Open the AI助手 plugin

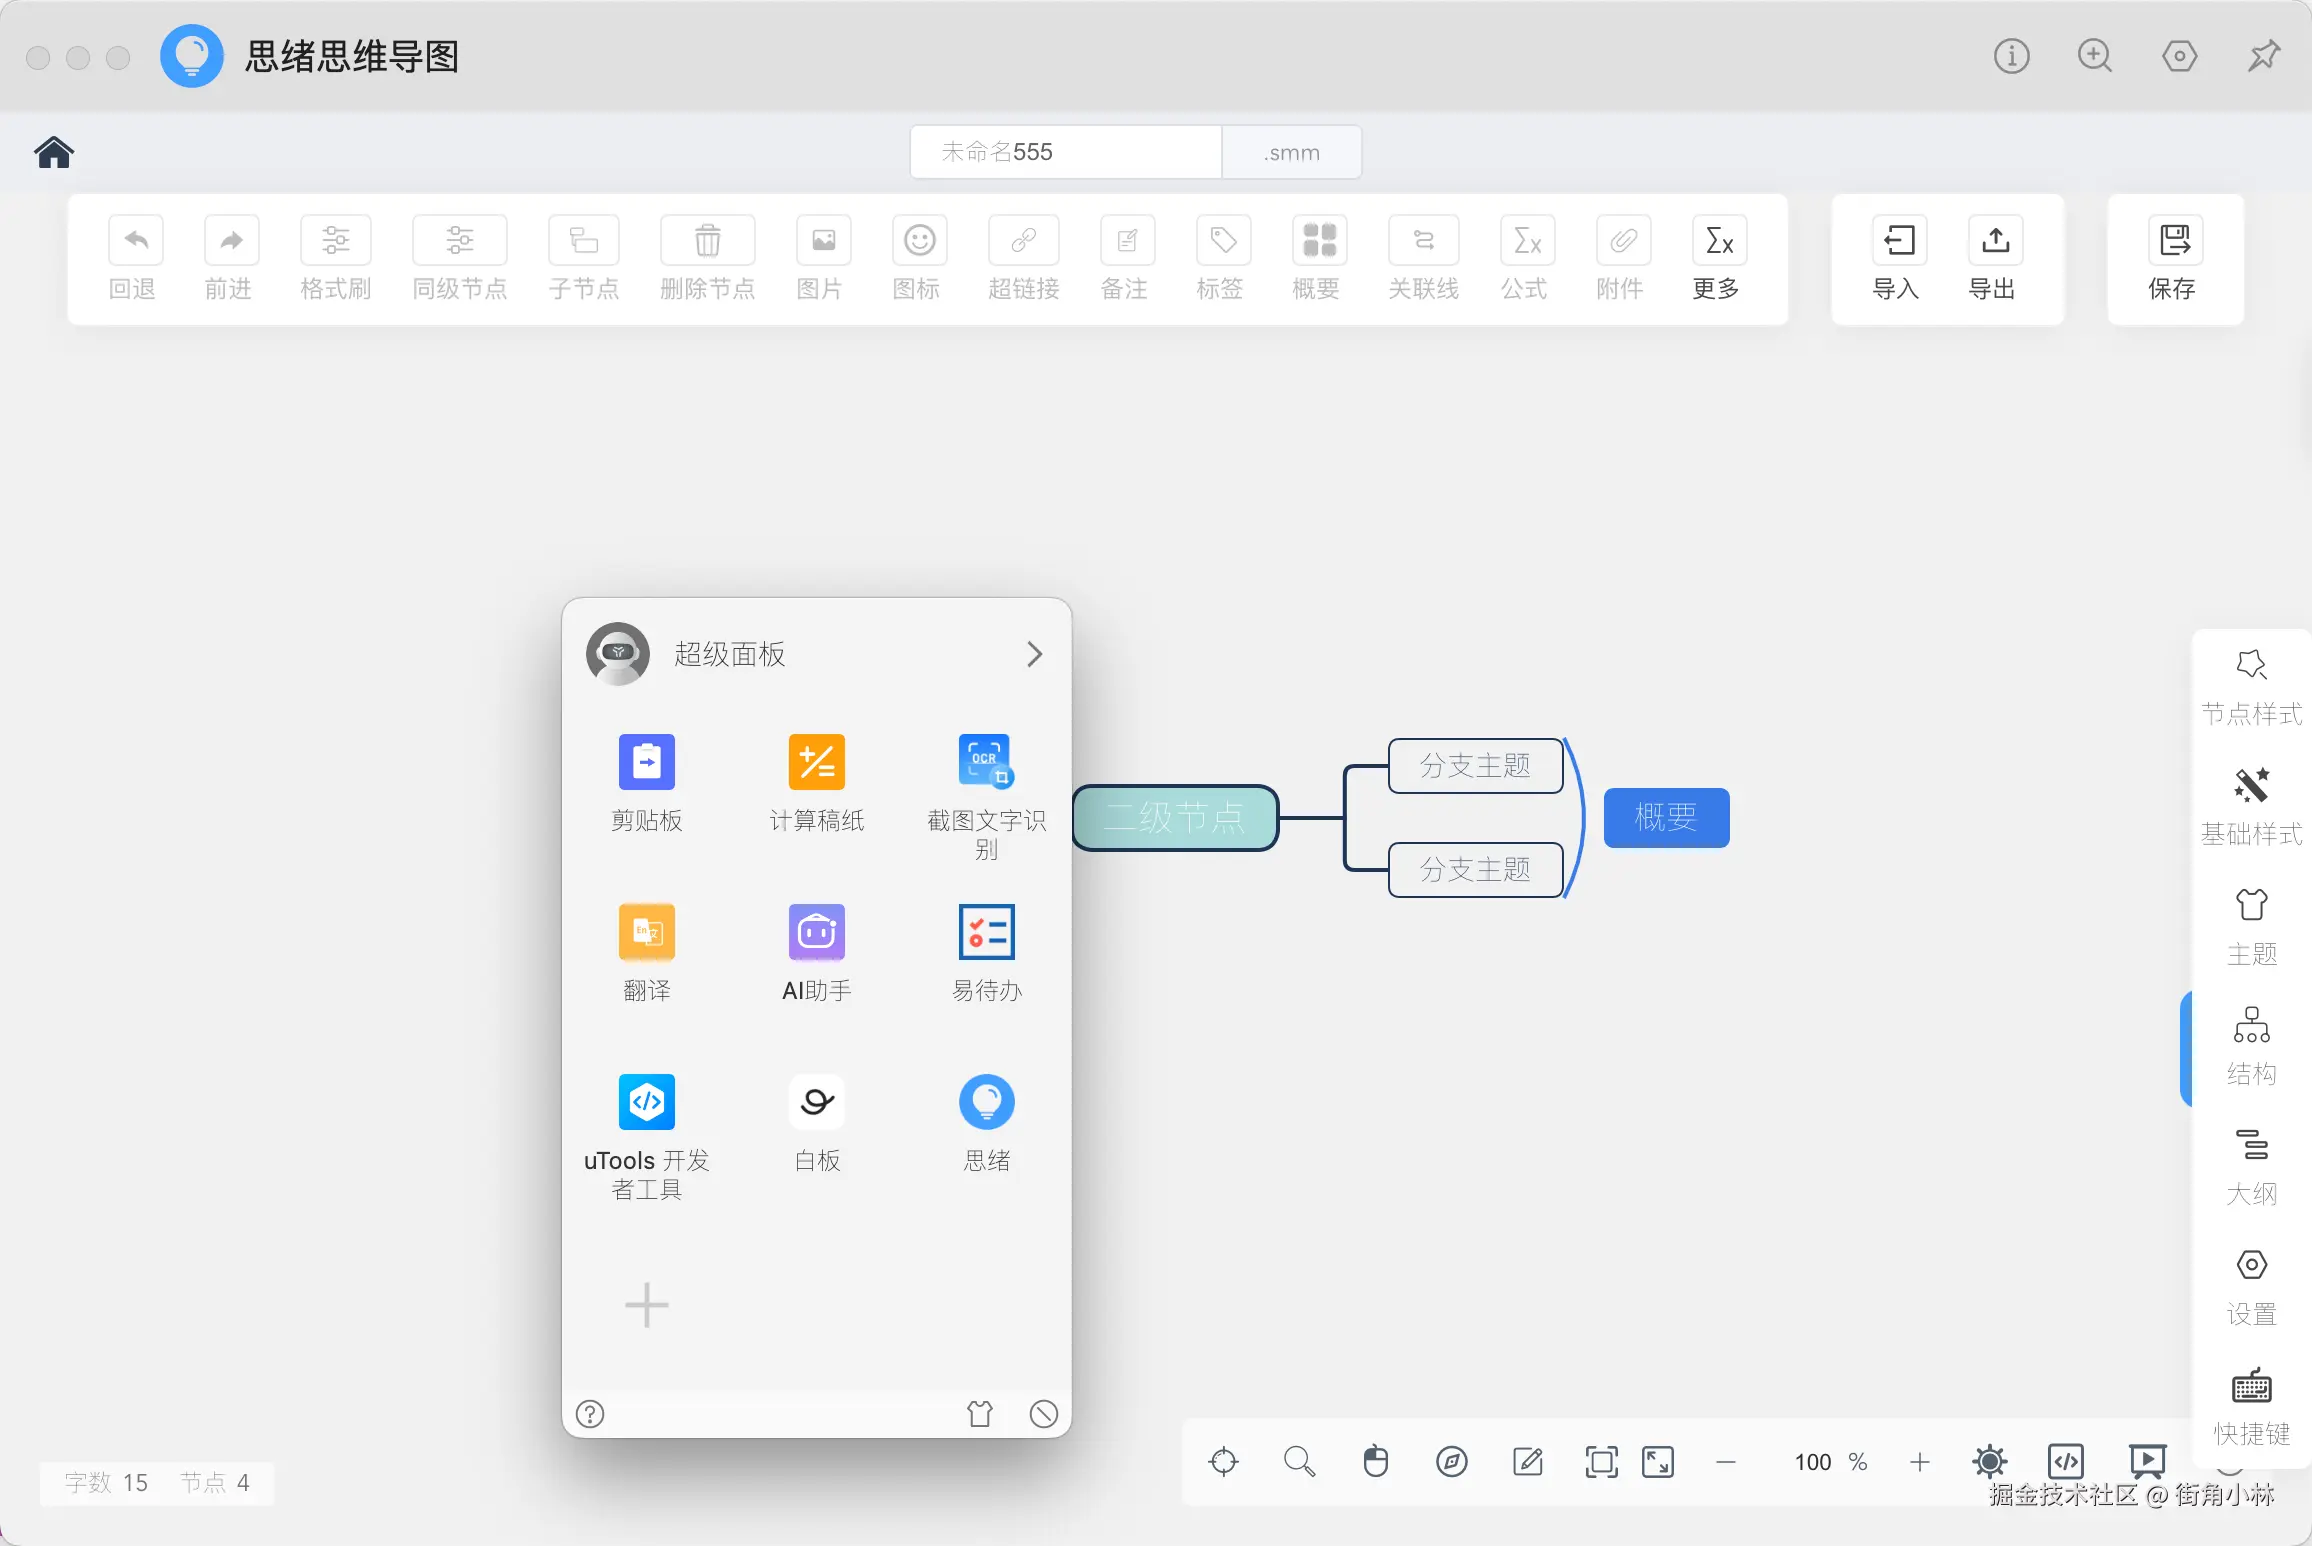(816, 932)
